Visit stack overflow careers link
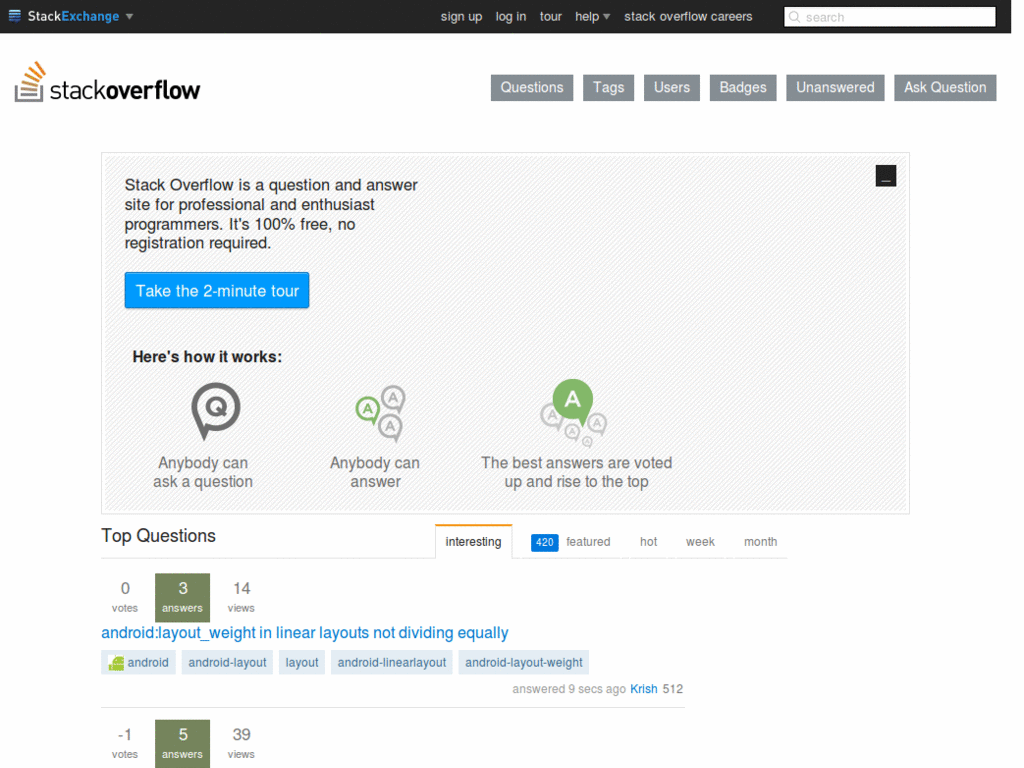The height and width of the screenshot is (768, 1024). click(x=688, y=16)
